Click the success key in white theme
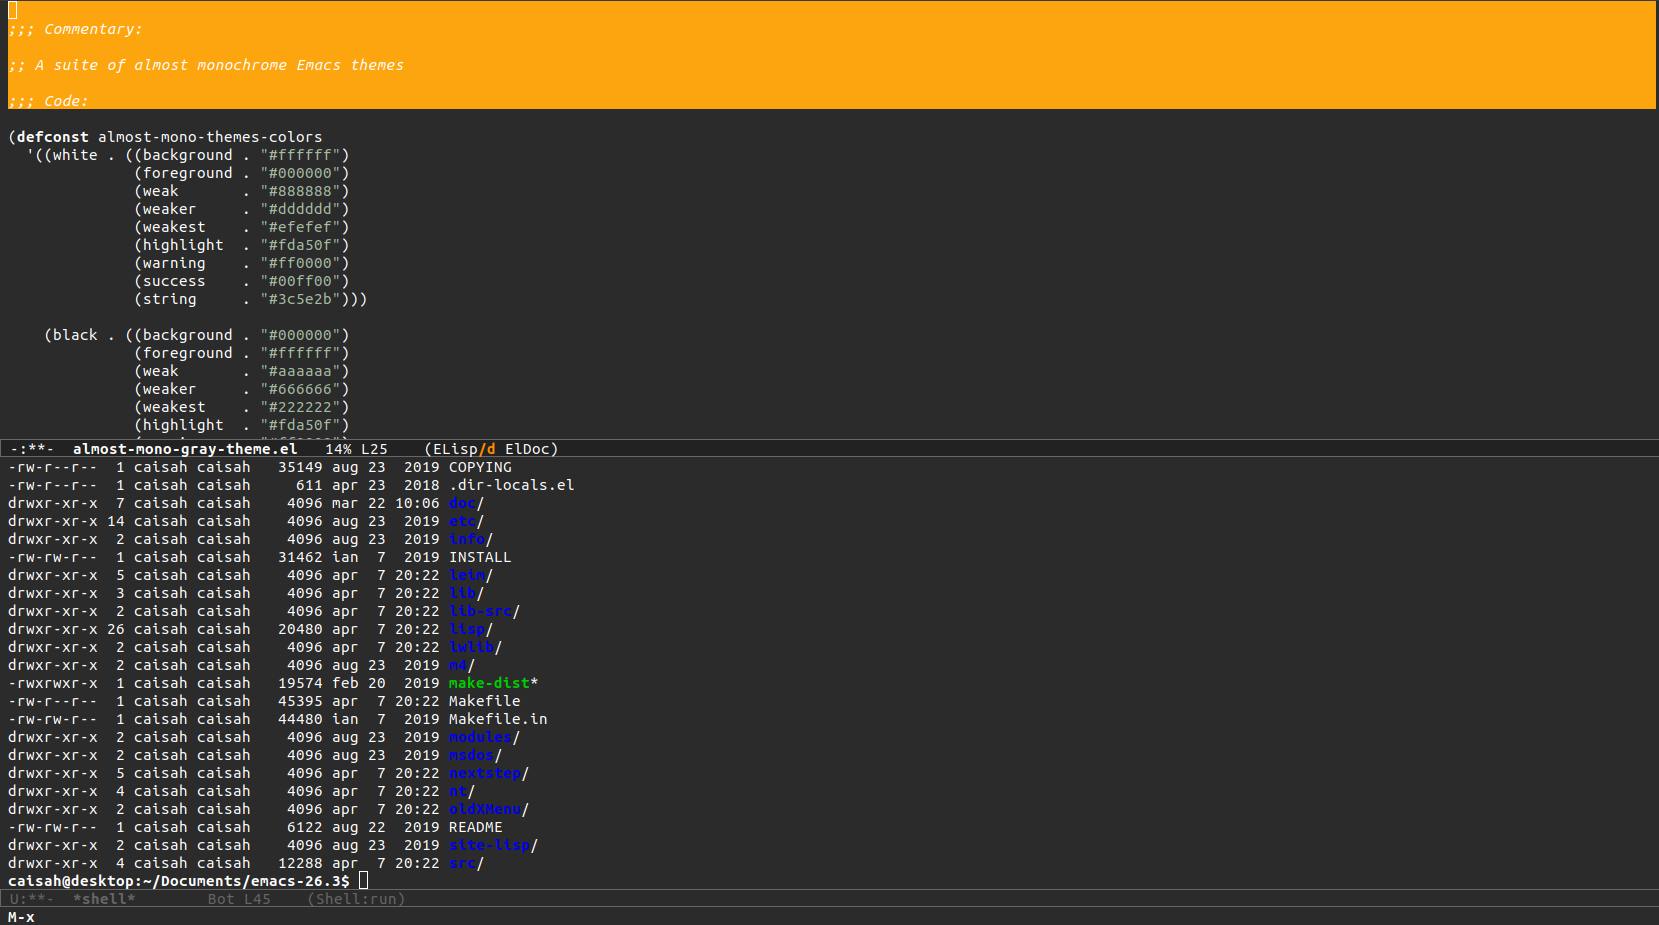1659x925 pixels. pos(174,281)
